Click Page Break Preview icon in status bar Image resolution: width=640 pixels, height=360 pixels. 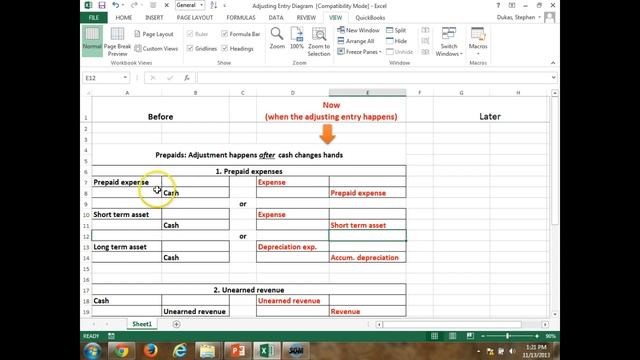coord(470,336)
